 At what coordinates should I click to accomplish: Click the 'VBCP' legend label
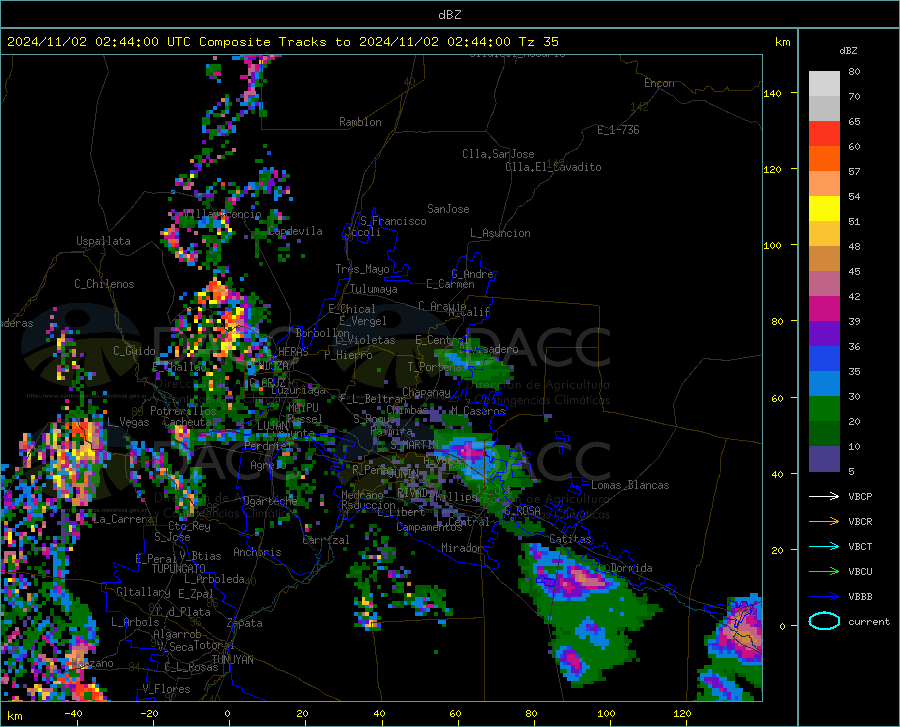pos(860,496)
